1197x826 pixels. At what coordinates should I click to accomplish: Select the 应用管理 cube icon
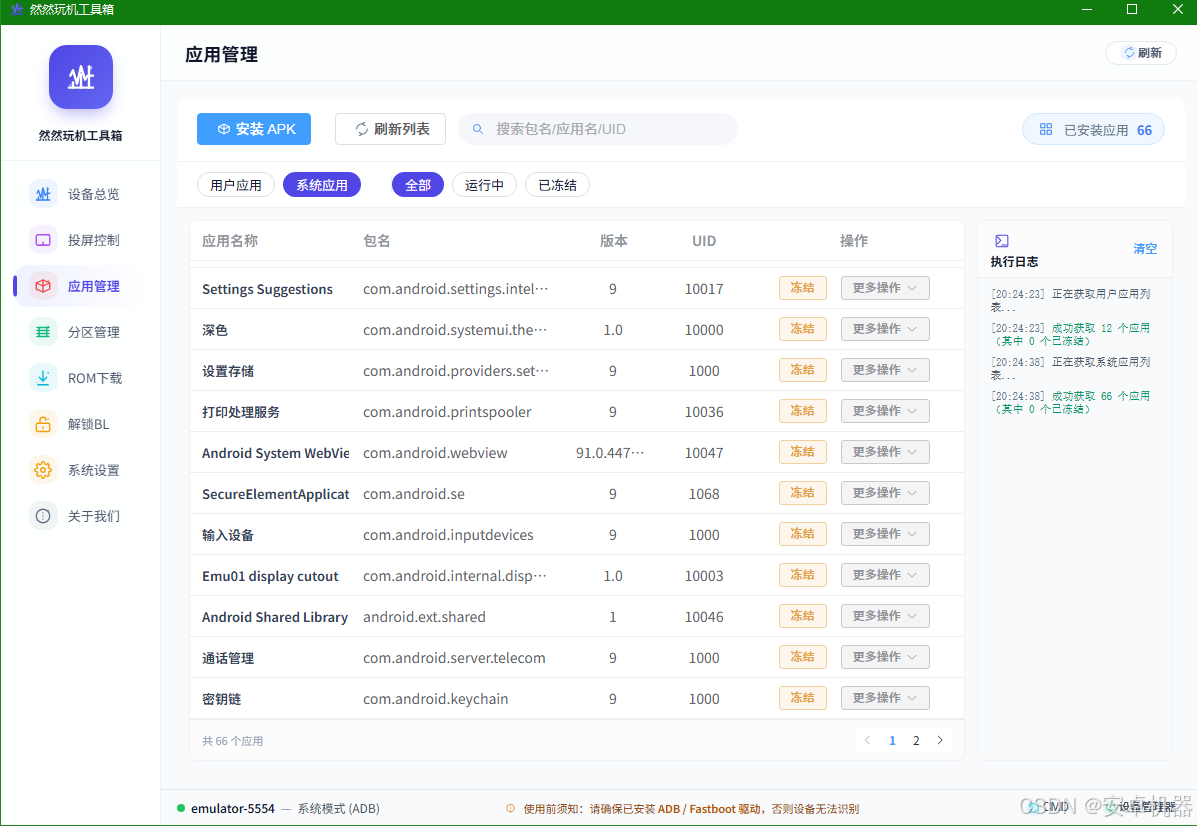click(43, 286)
